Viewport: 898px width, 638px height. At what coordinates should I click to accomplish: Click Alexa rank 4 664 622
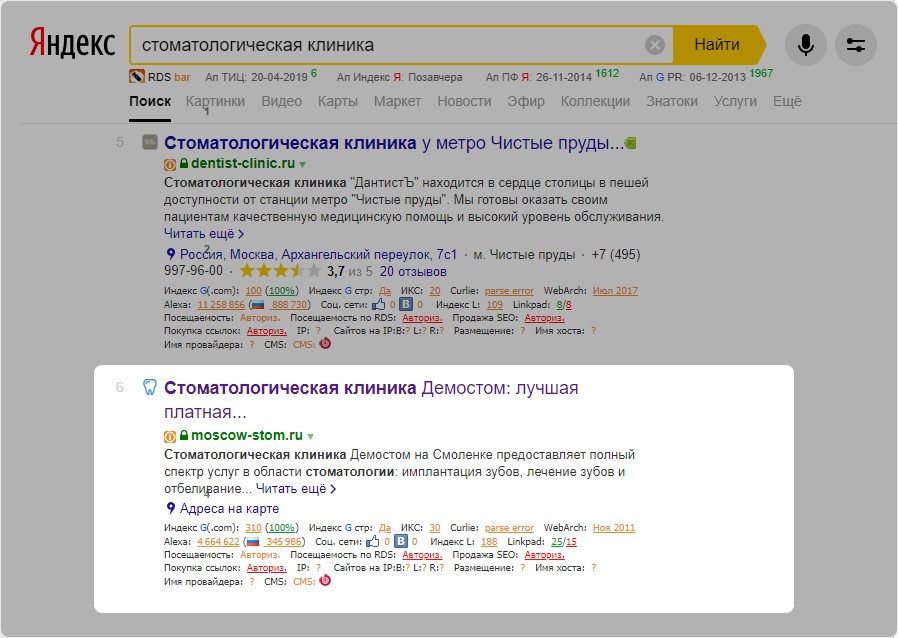[218, 541]
